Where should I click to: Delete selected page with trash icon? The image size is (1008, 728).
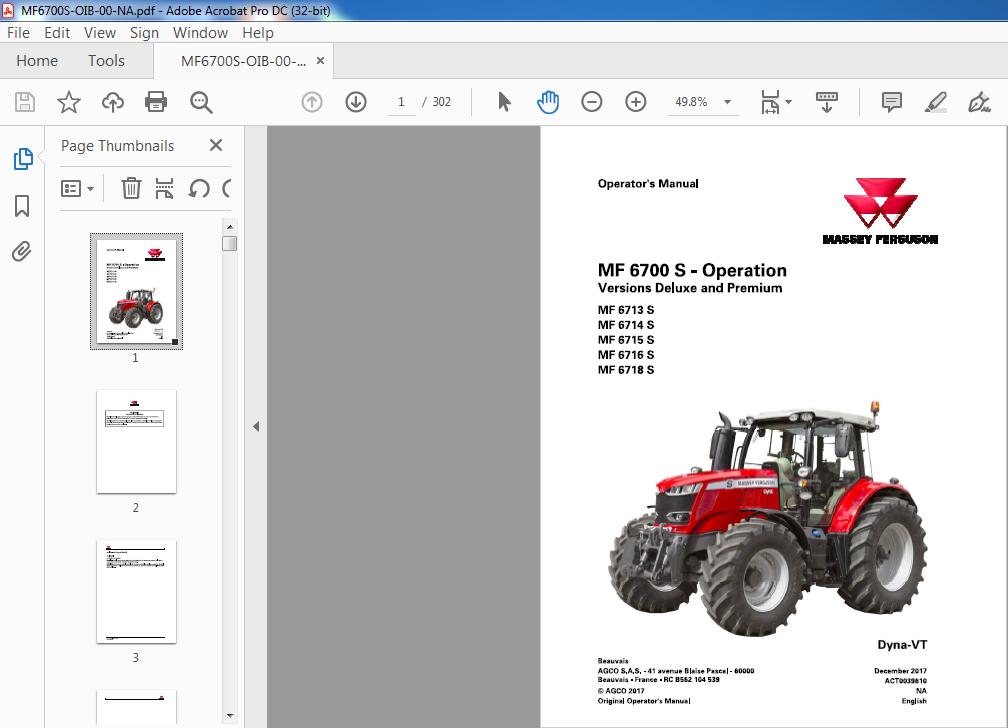tap(131, 188)
